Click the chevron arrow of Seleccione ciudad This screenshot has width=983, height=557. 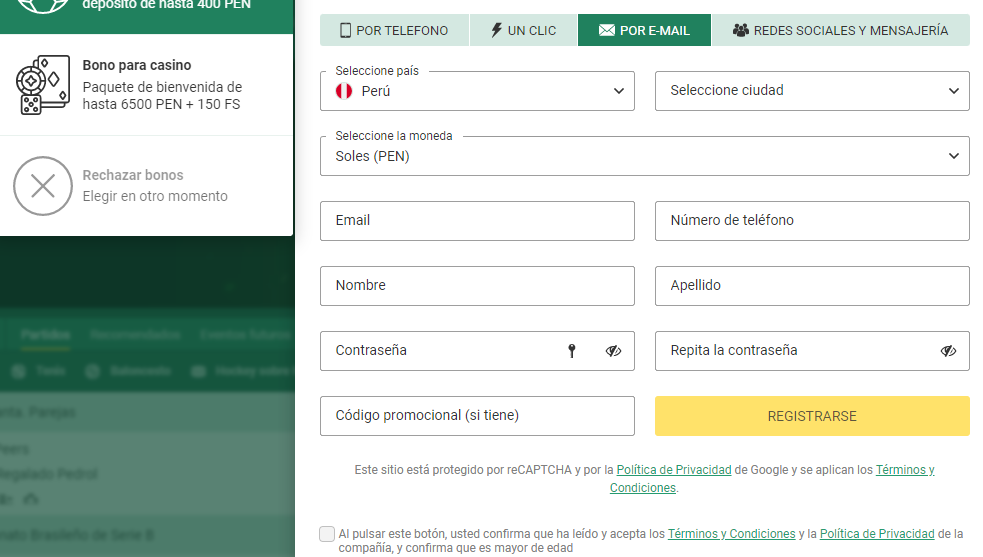[x=954, y=91]
